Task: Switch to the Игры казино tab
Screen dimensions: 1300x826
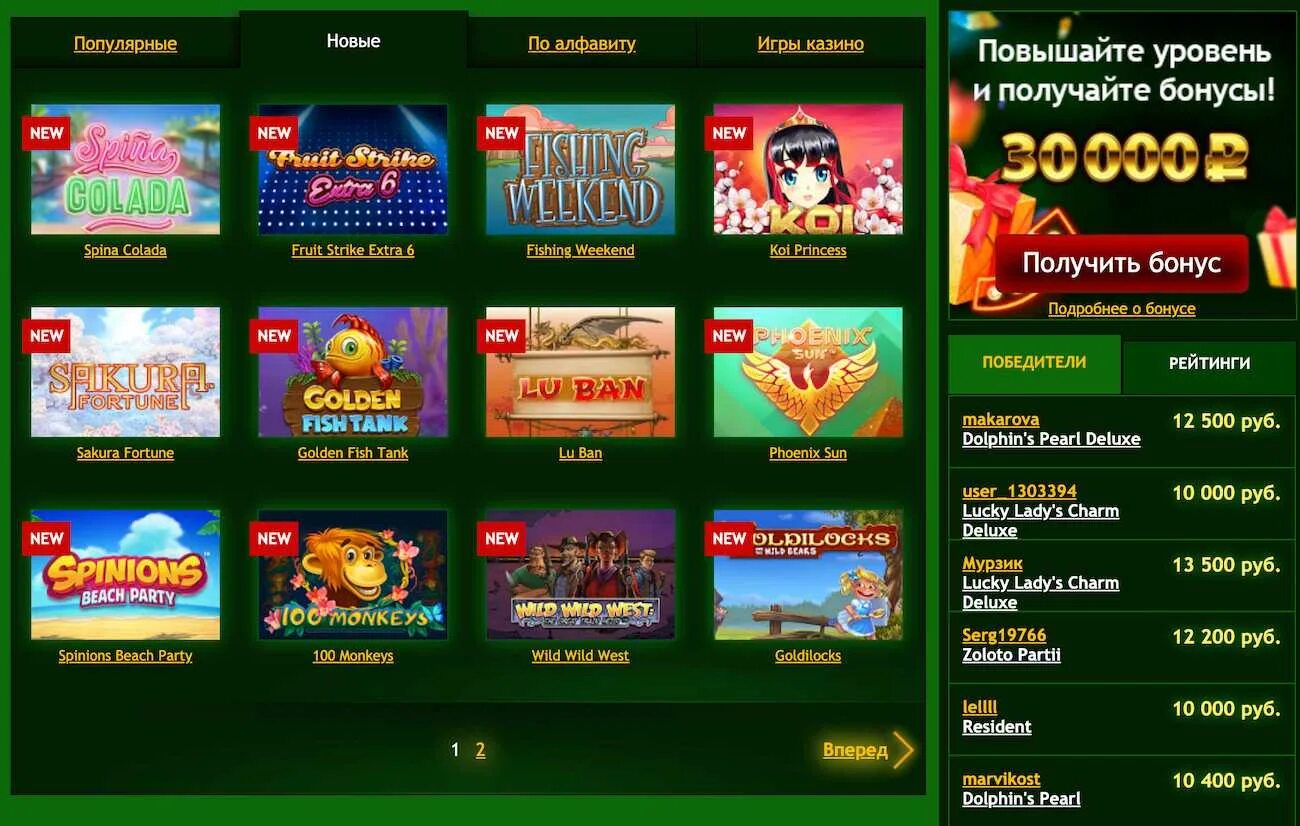Action: tap(811, 43)
